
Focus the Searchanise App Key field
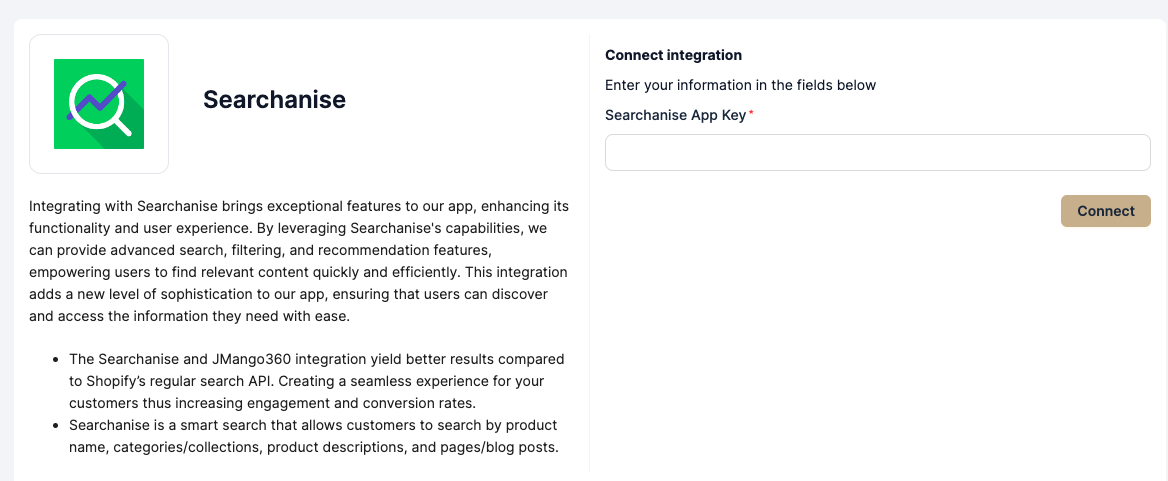pos(877,153)
